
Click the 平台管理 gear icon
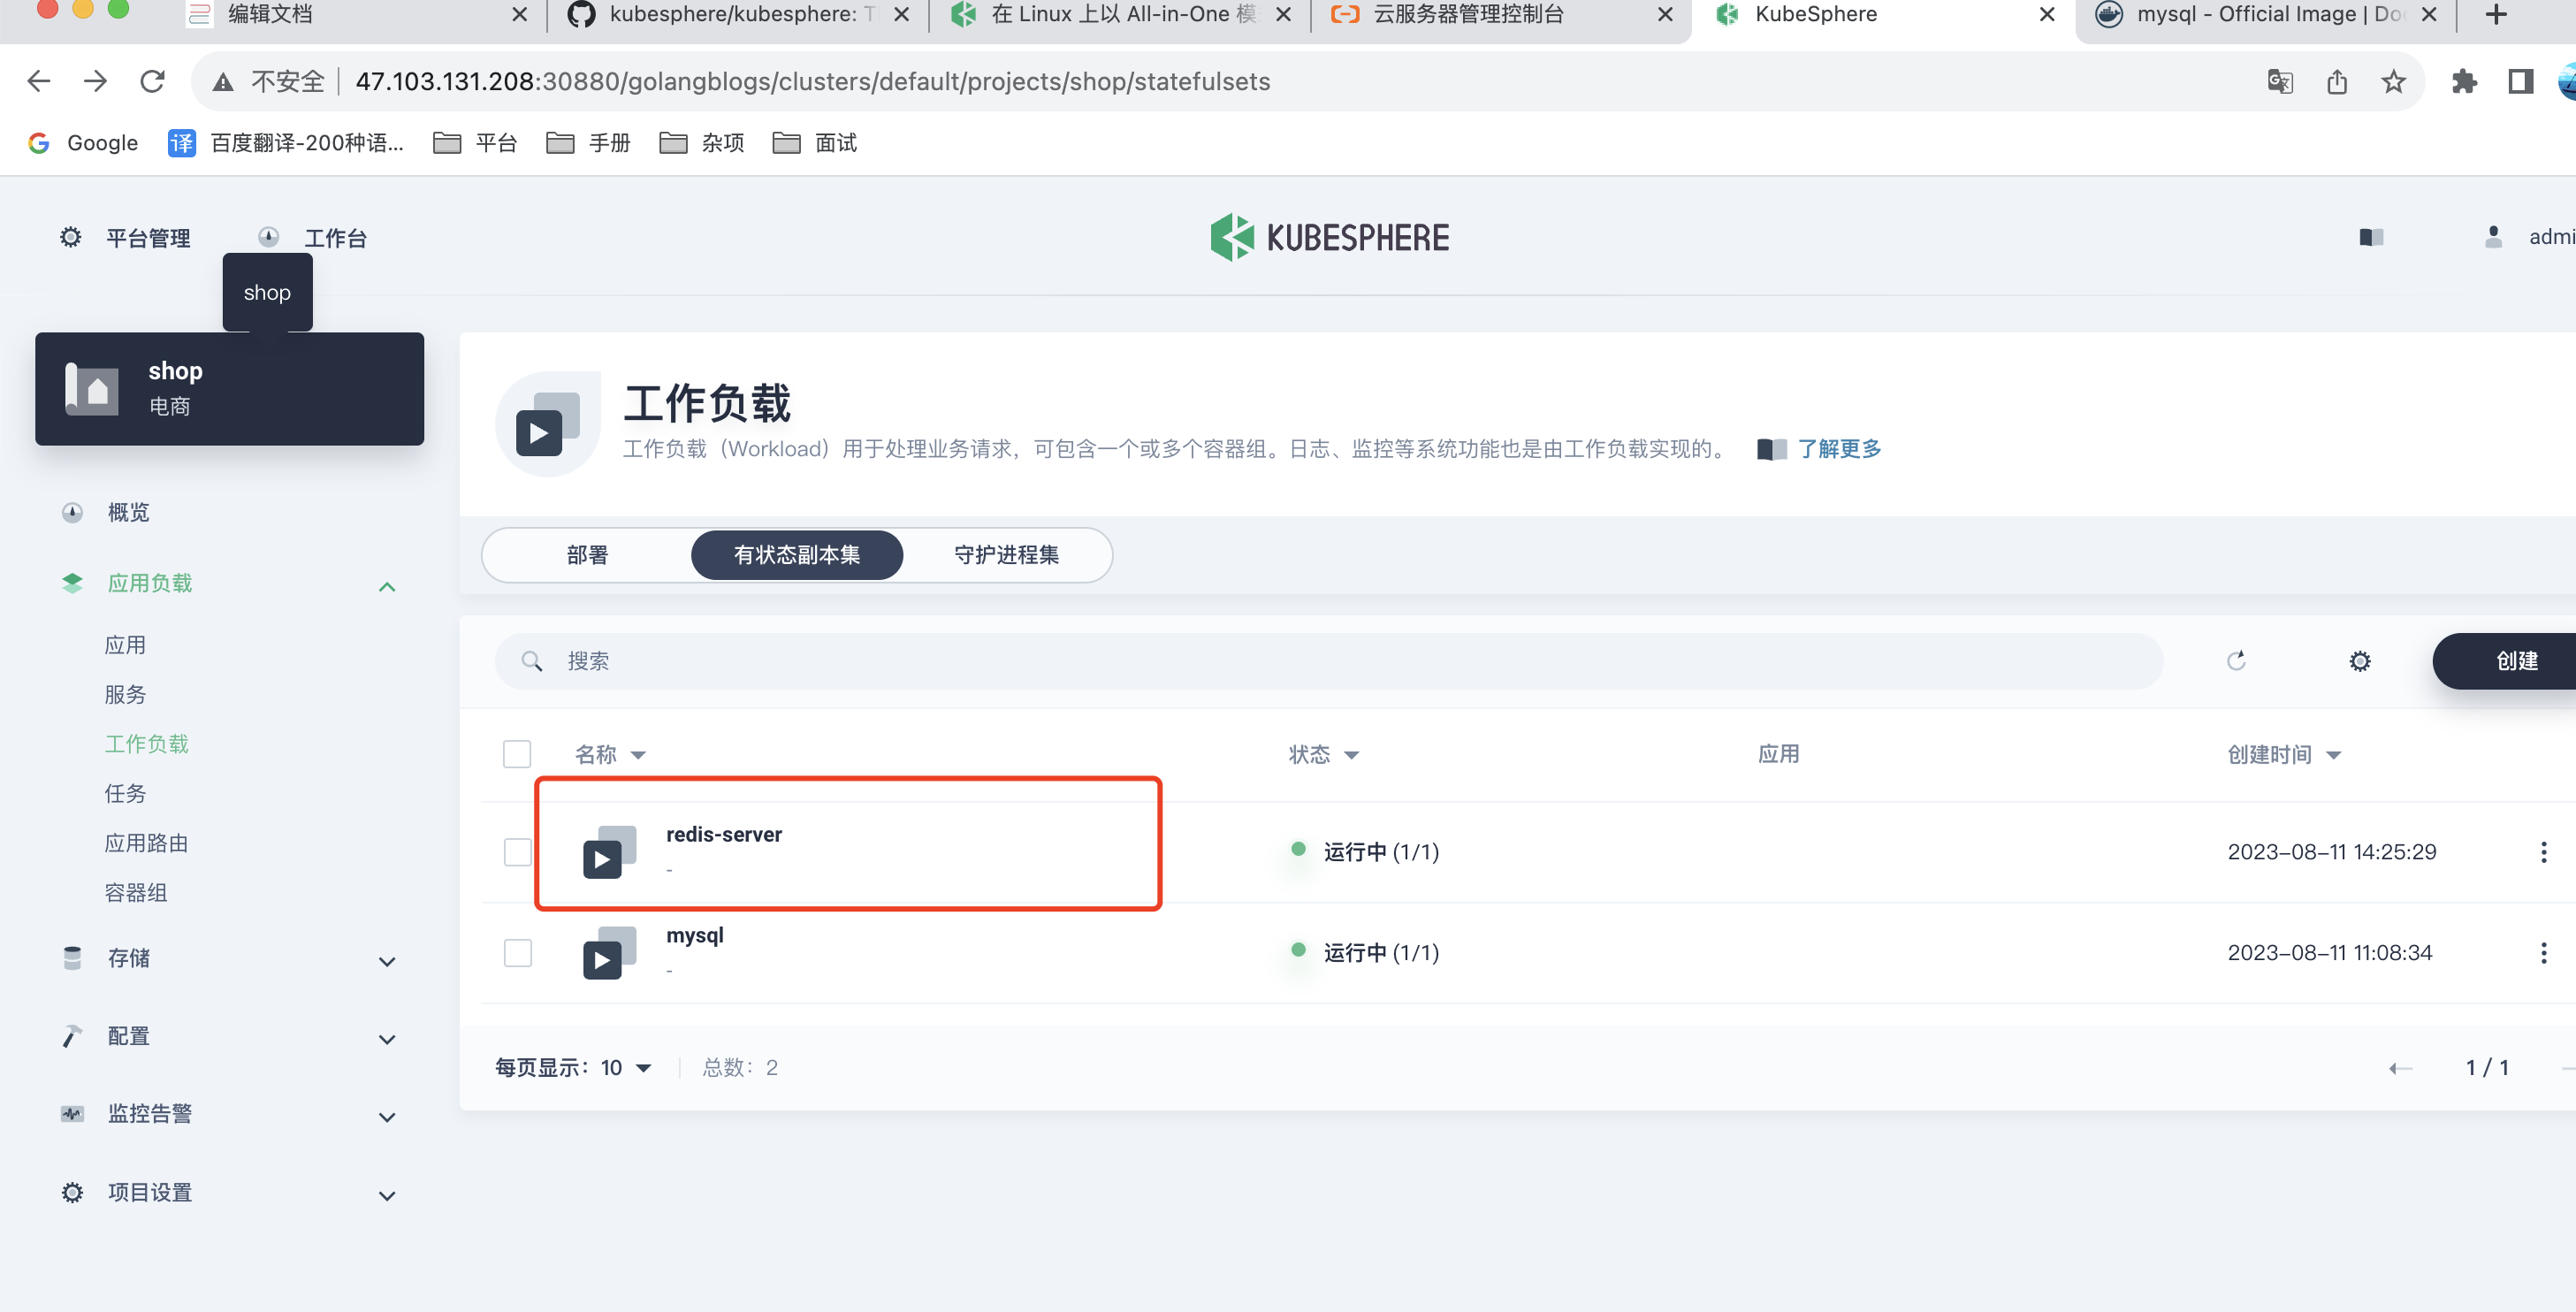coord(71,237)
